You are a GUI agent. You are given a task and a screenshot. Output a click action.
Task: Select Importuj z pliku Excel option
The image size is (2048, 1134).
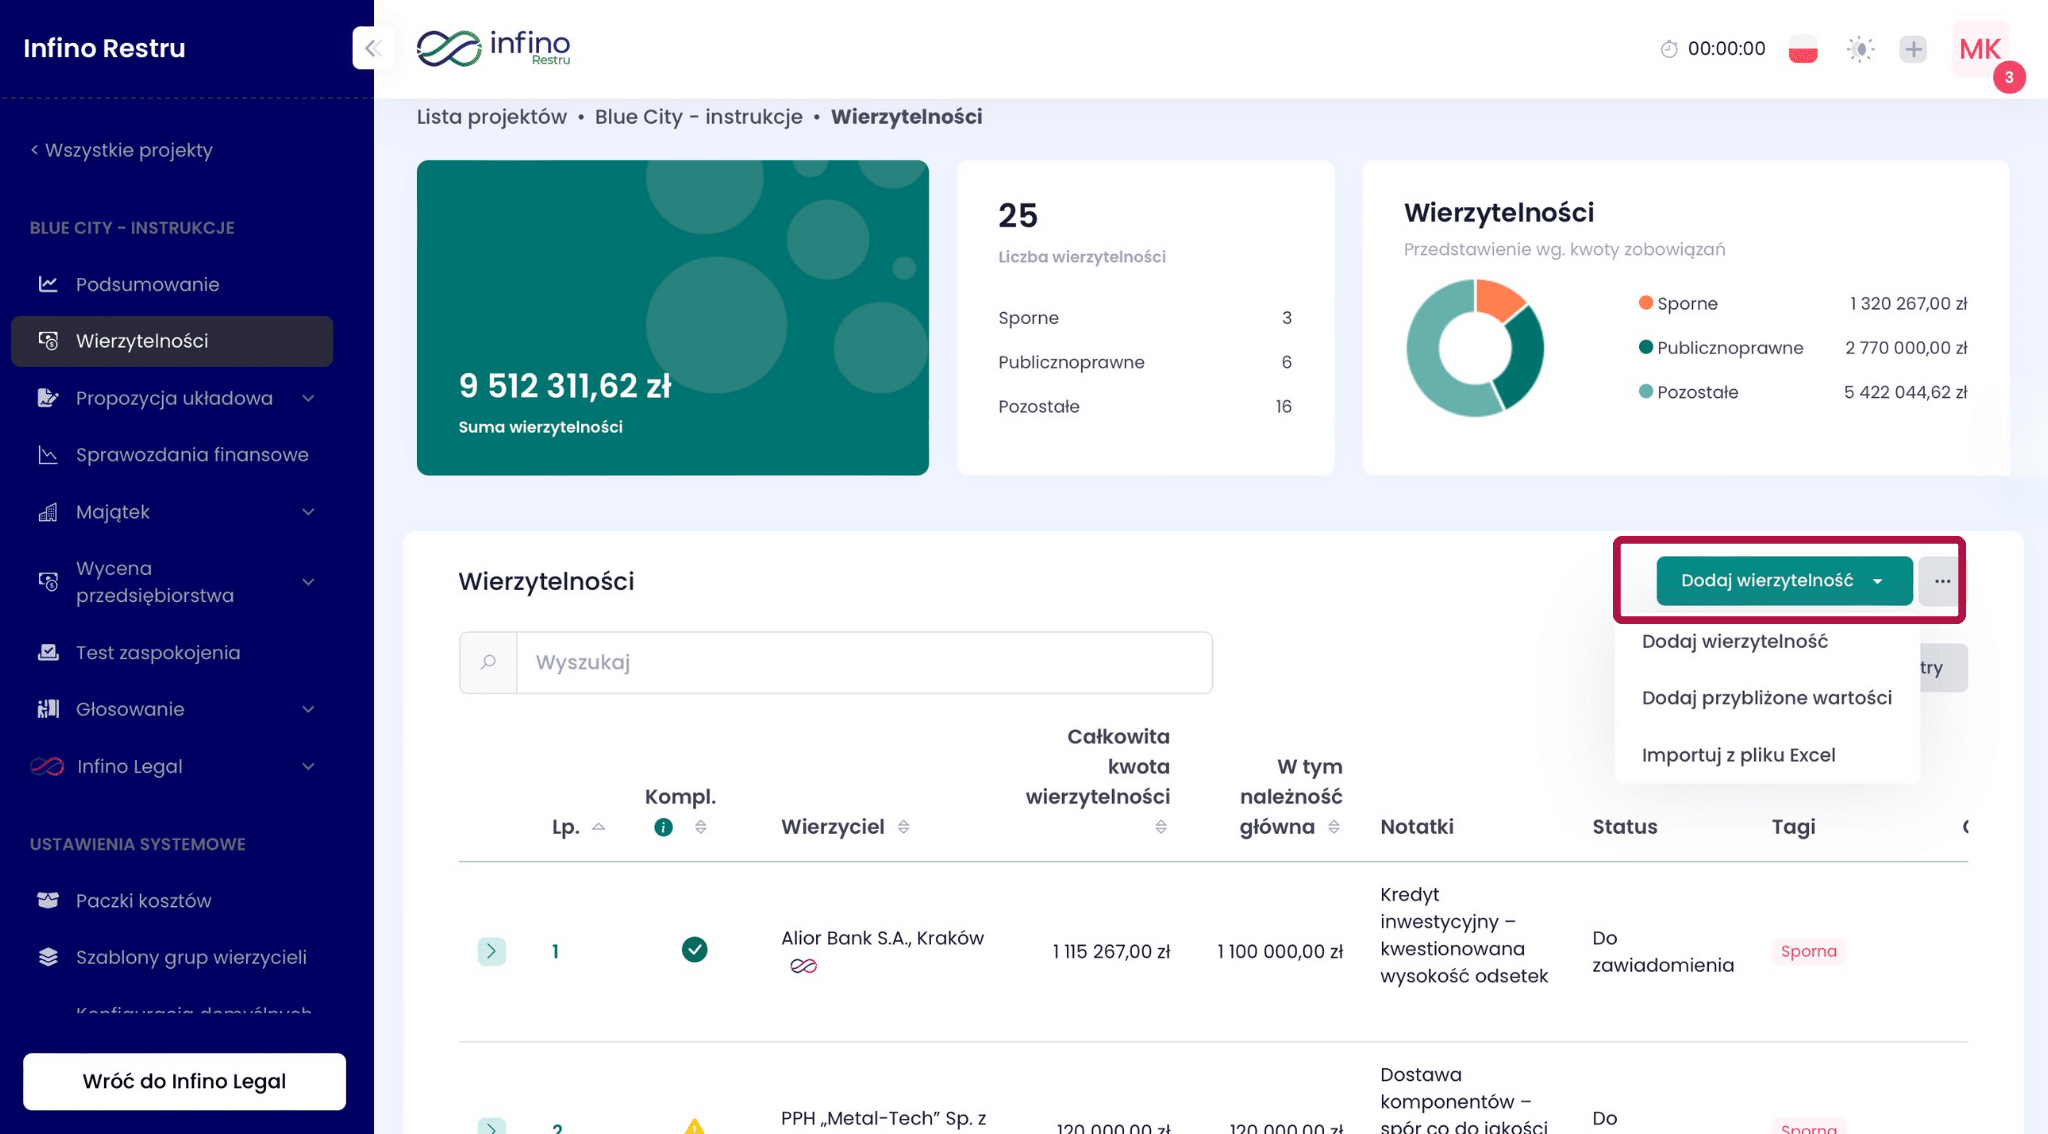(x=1738, y=755)
